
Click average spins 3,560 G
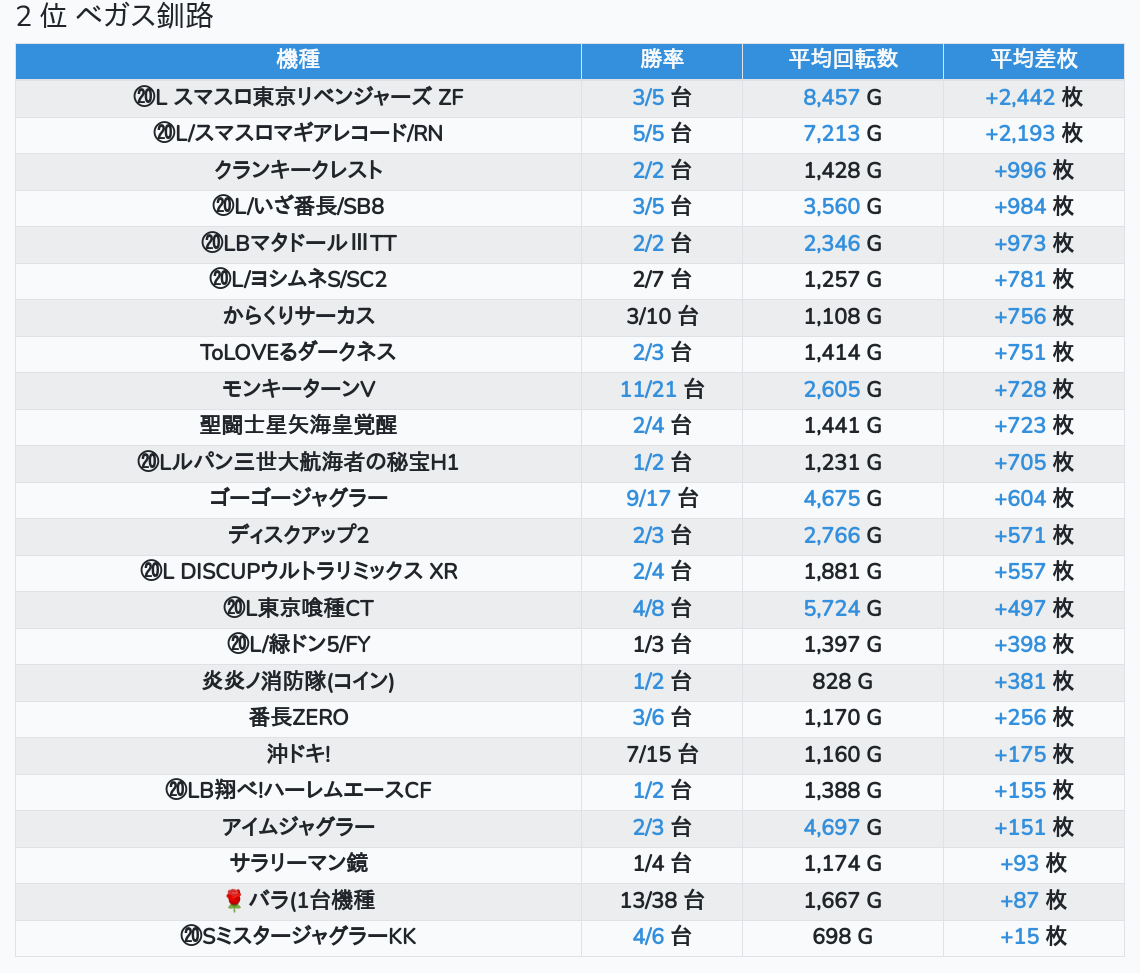[843, 207]
